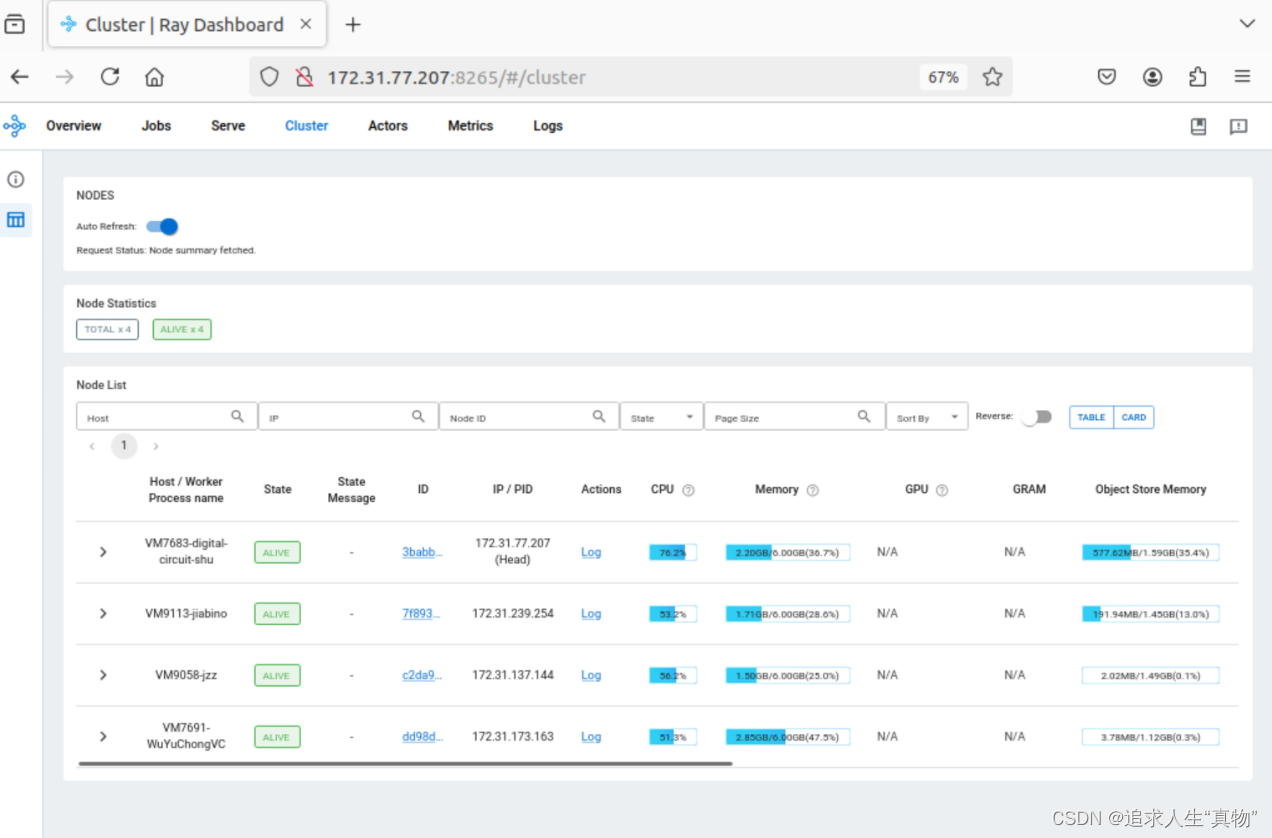Expand the VM7691-WuYuChongVC node row
Viewport: 1272px width, 838px height.
(103, 737)
